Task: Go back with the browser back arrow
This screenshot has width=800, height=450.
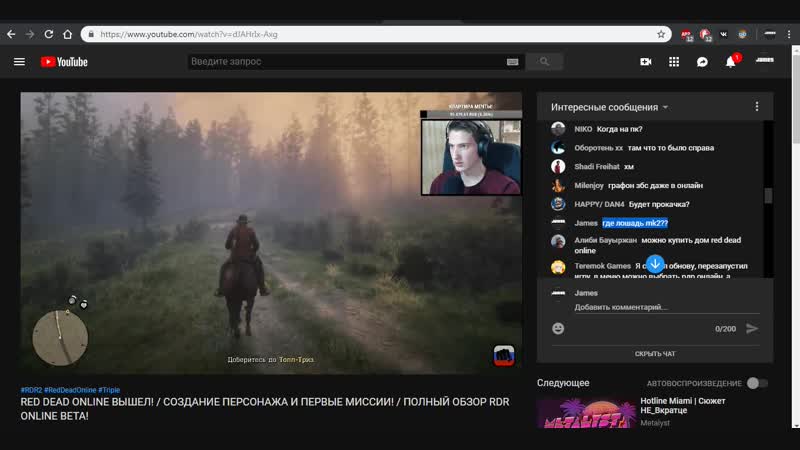Action: [11, 34]
